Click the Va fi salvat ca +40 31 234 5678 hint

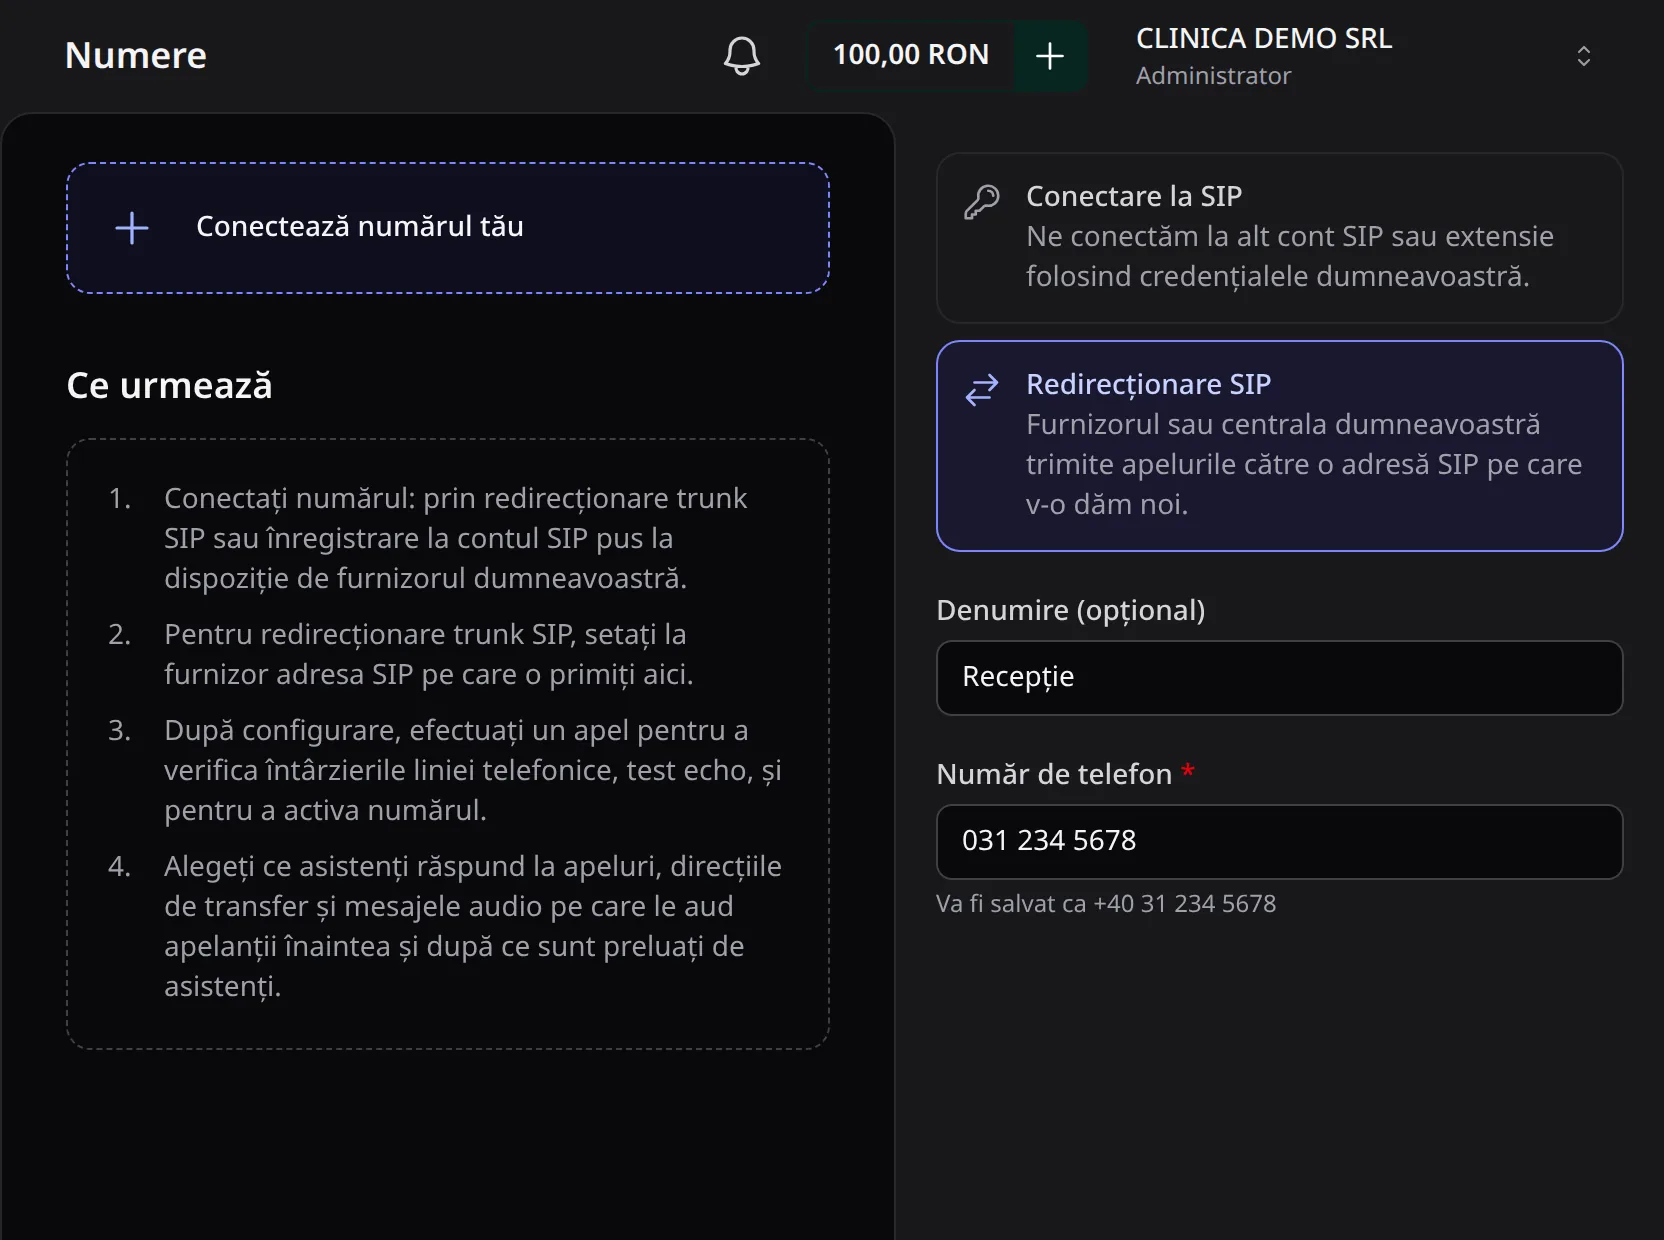click(1106, 904)
